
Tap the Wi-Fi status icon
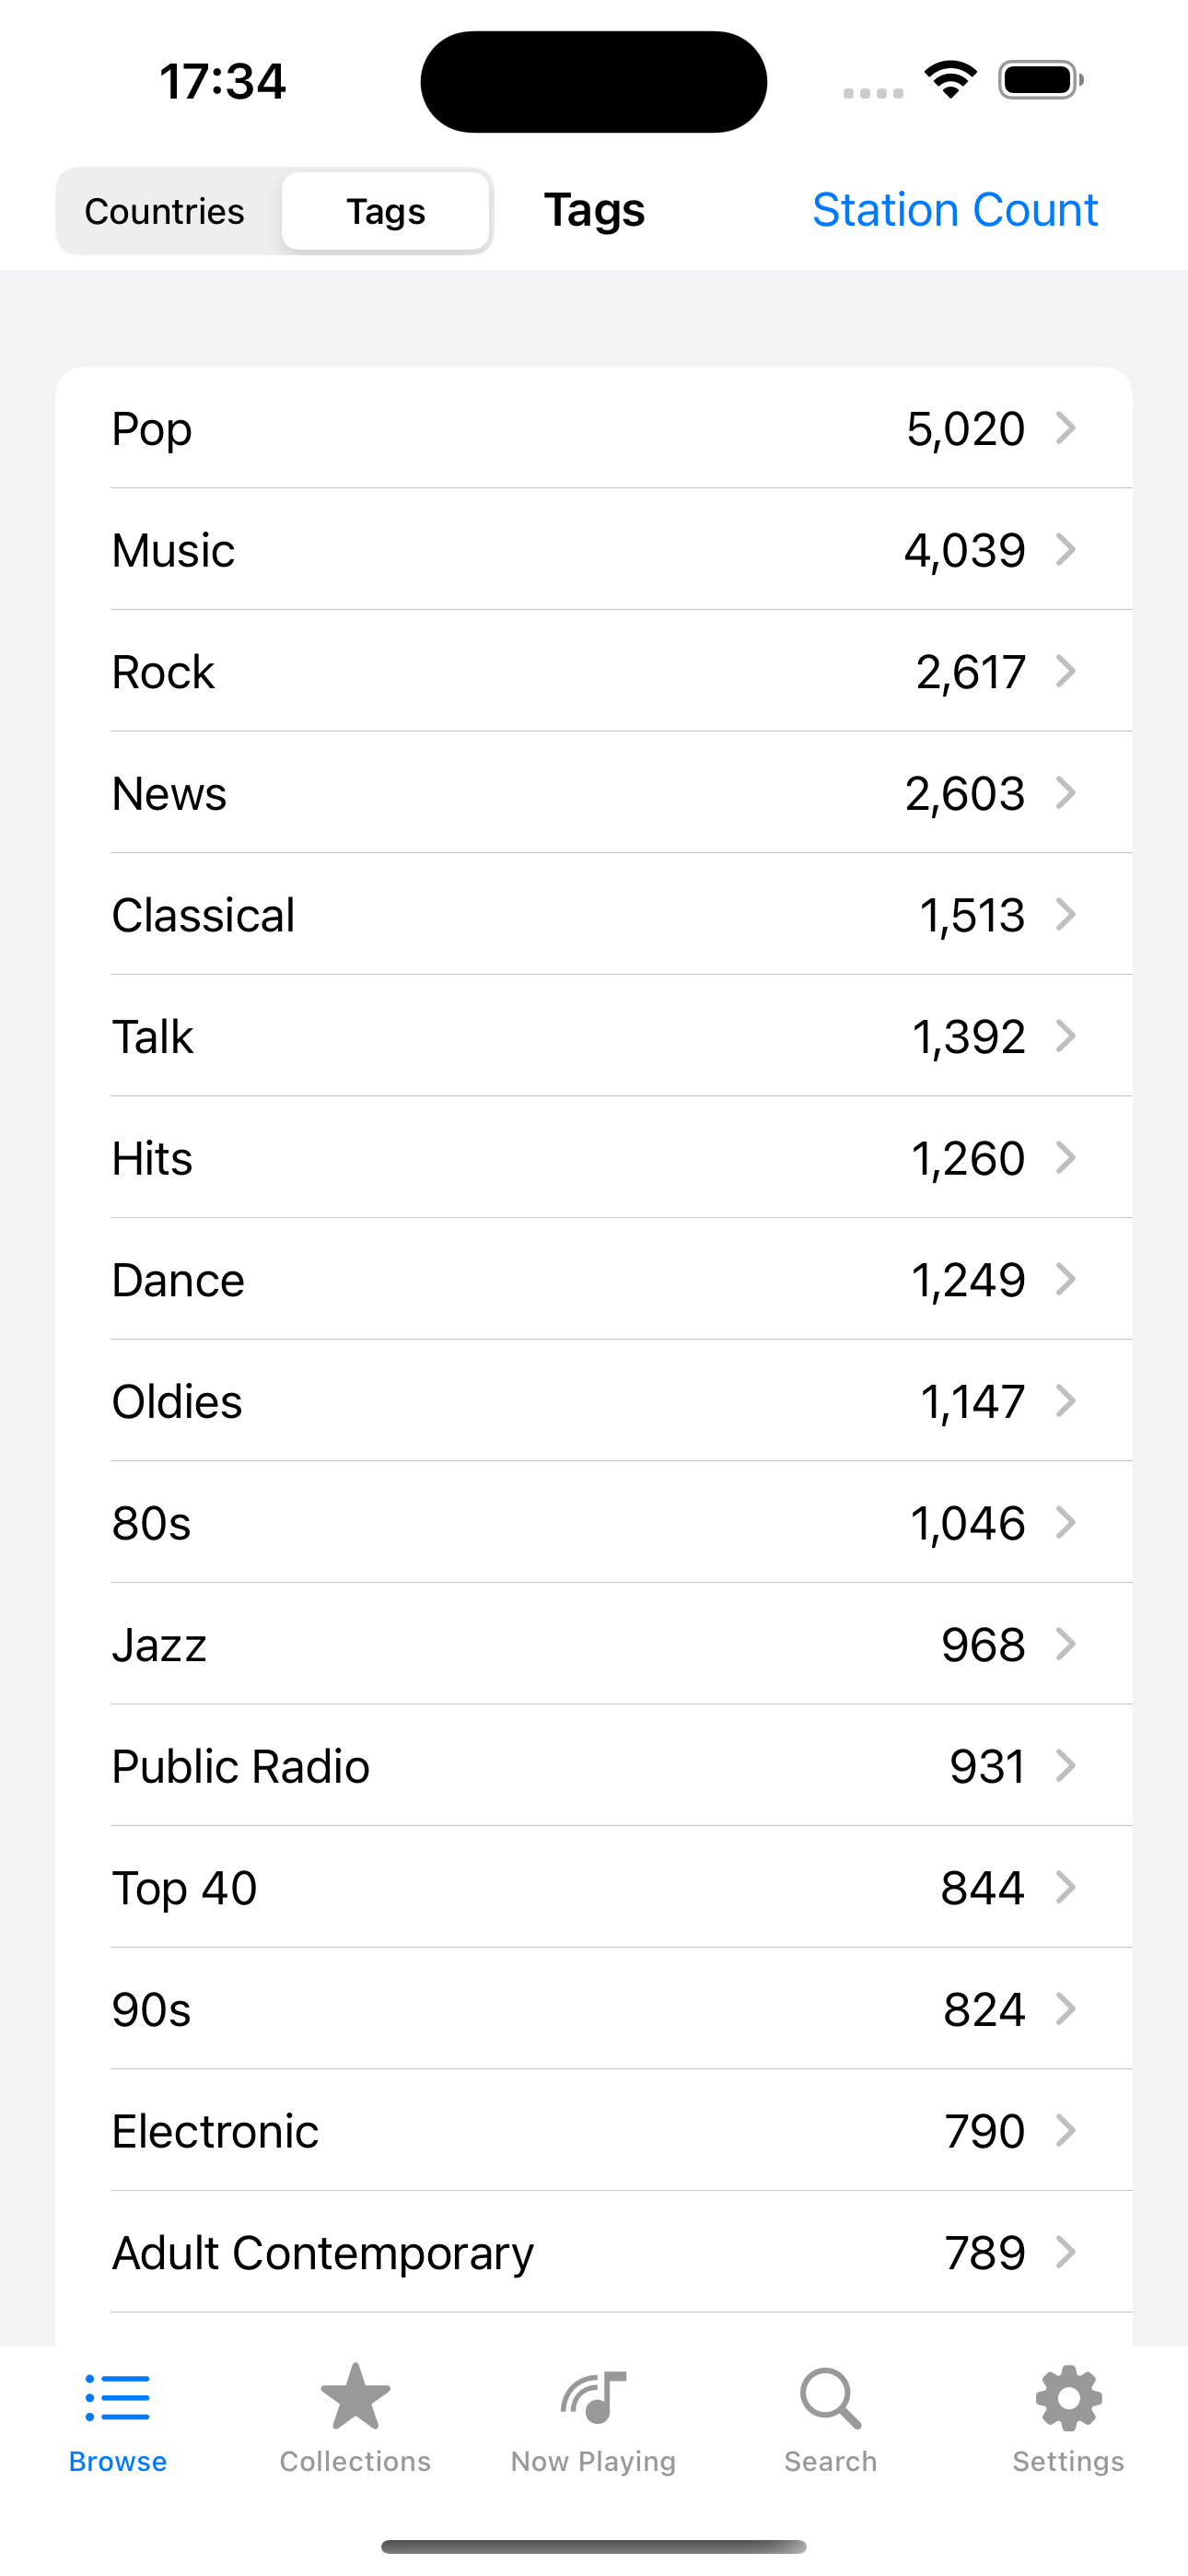[x=950, y=79]
